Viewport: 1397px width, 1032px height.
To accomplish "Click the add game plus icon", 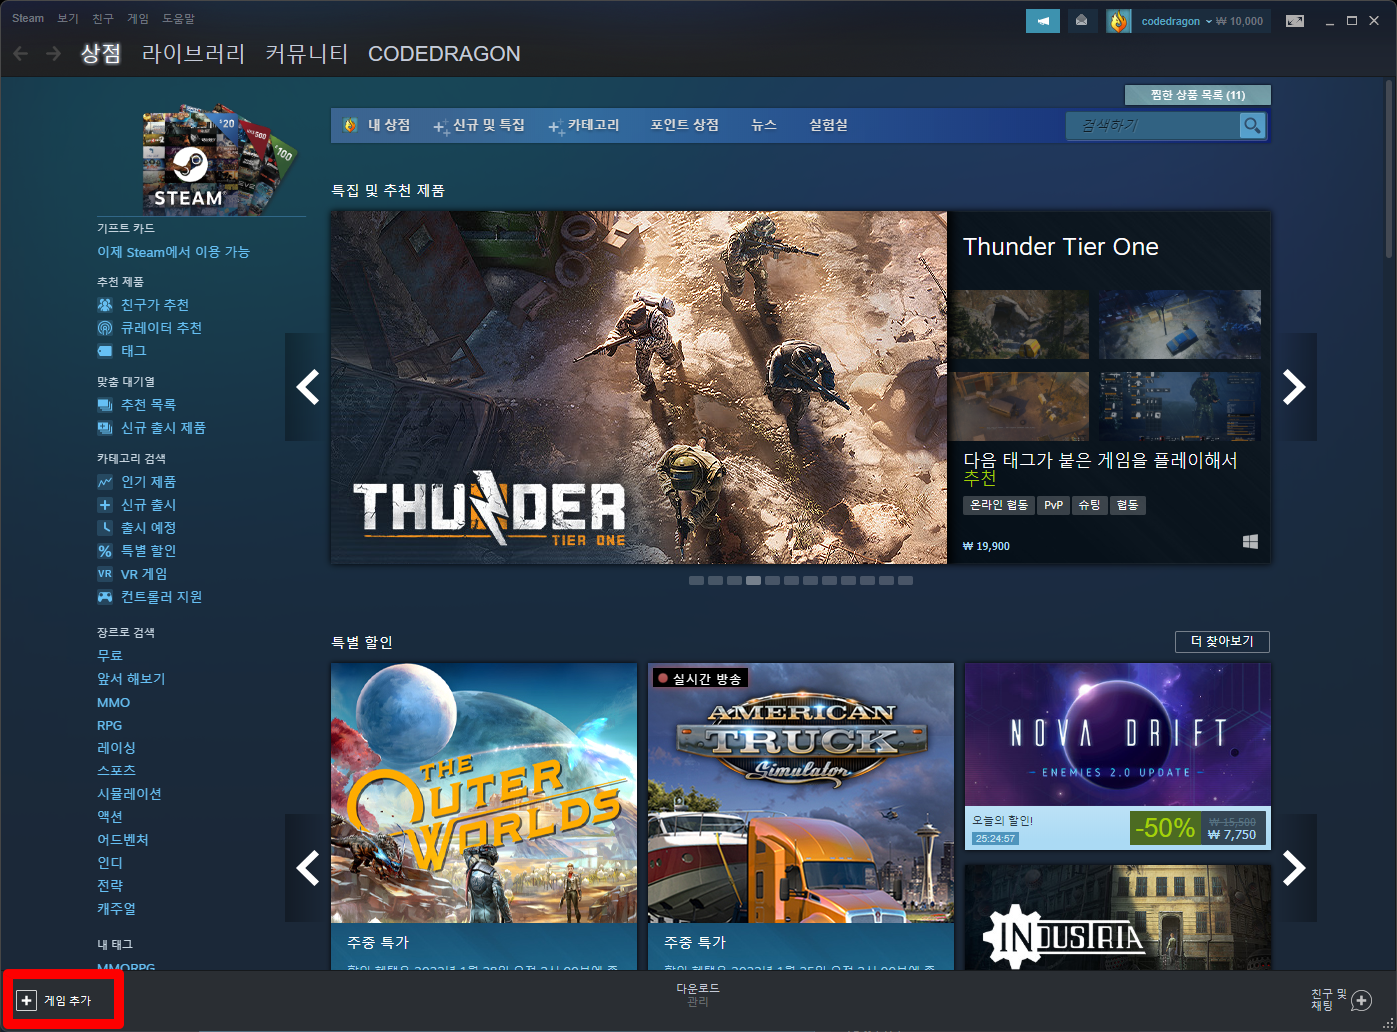I will (27, 1000).
